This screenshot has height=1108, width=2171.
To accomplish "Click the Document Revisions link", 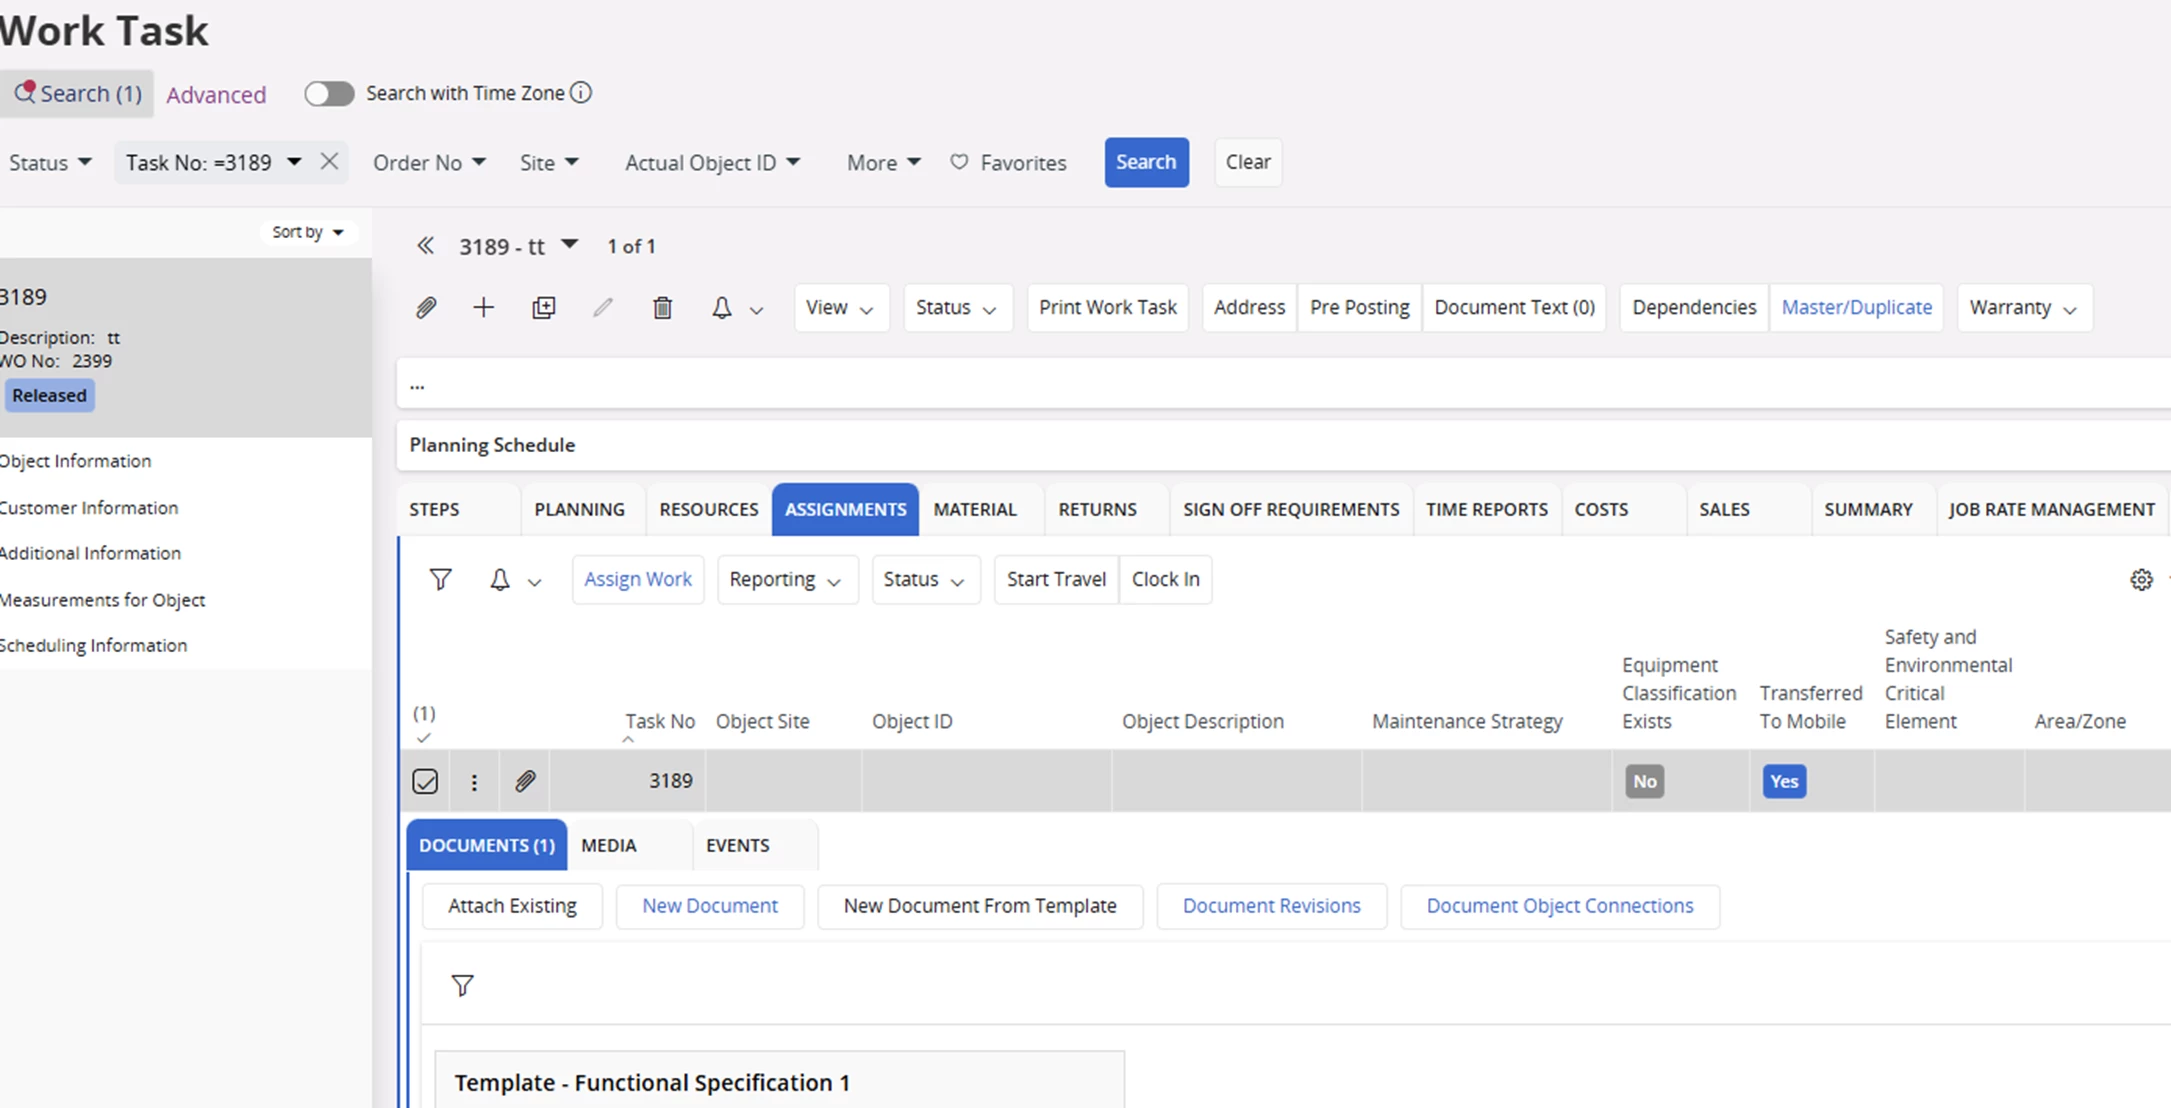I will (1271, 905).
